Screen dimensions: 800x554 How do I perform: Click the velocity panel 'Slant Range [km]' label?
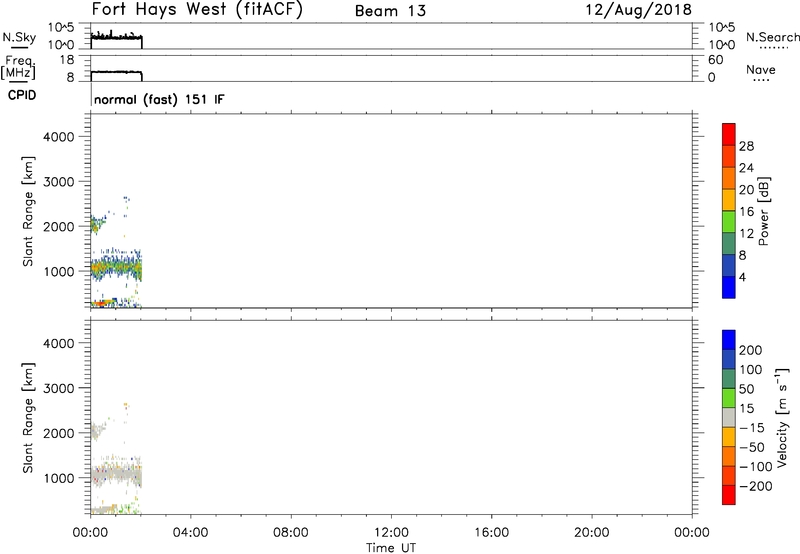pos(28,418)
